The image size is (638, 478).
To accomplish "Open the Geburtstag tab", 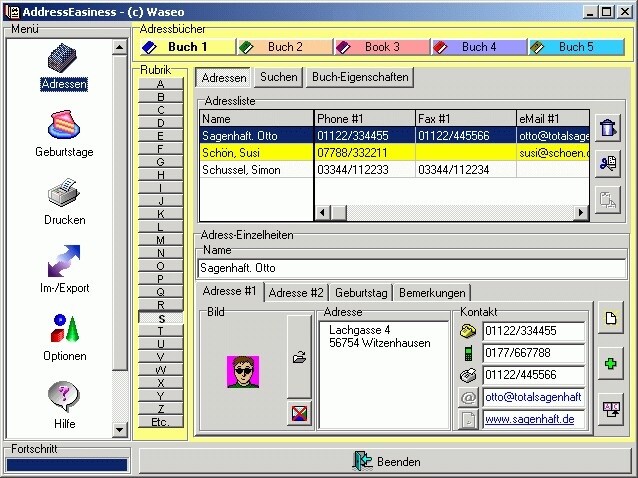I will (x=361, y=293).
